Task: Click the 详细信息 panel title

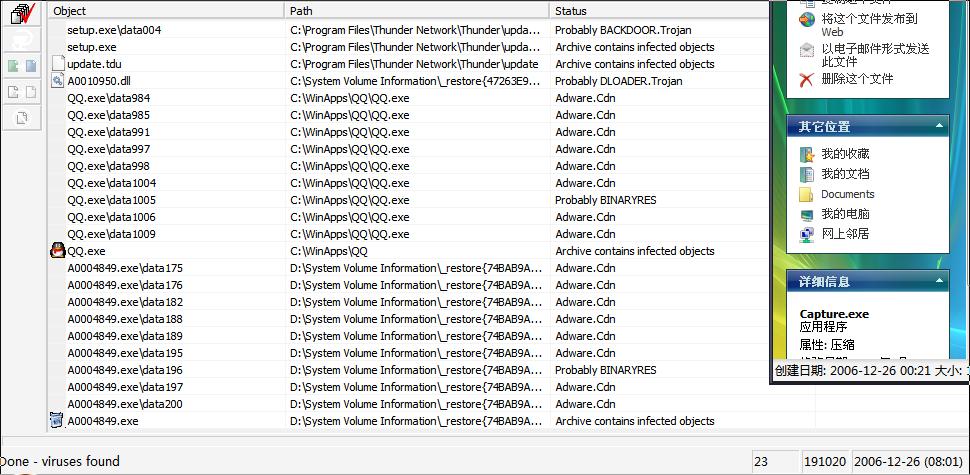Action: 824,281
